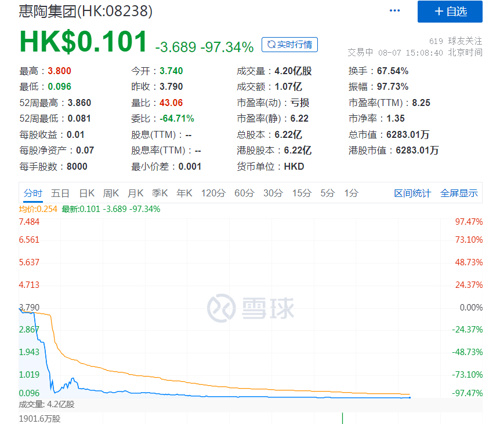Click the 每手股数 value 8000

77,166
